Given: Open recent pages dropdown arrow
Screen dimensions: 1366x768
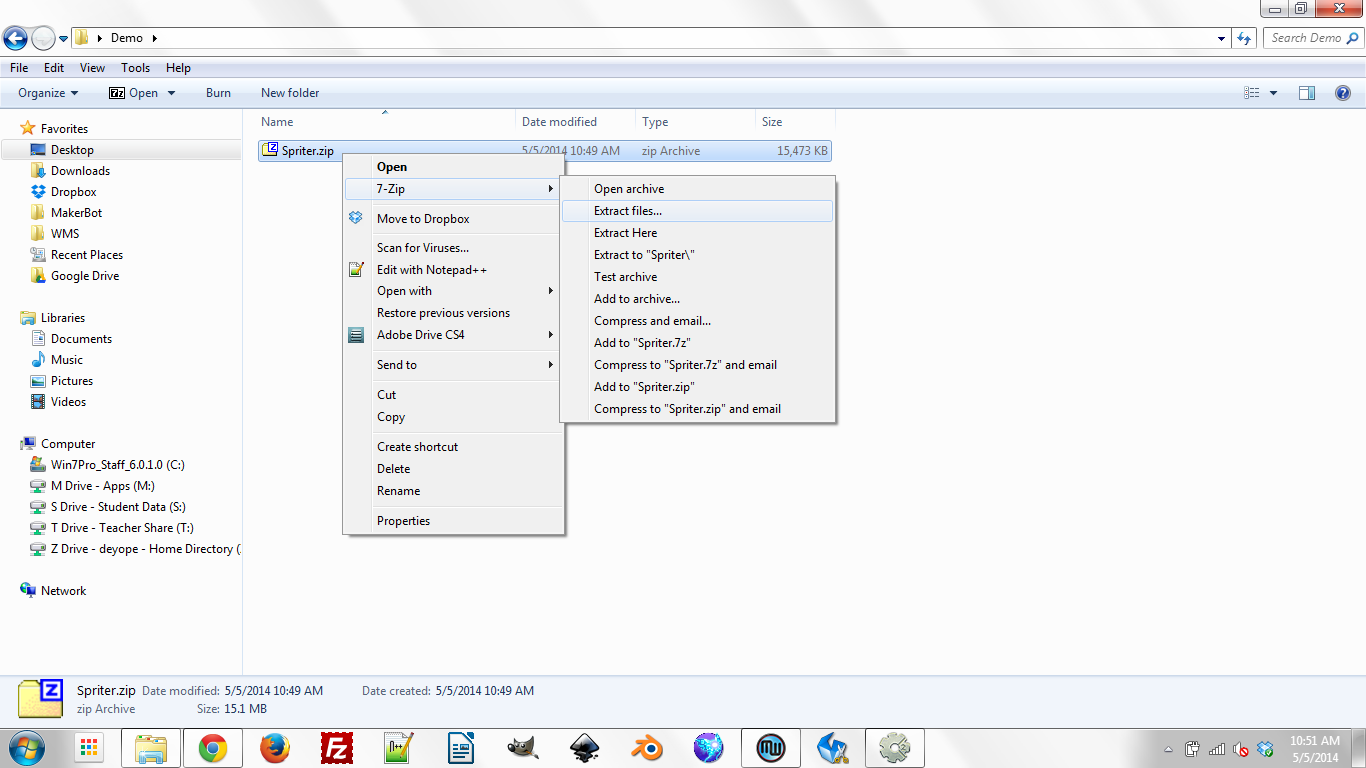Looking at the screenshot, I should (64, 39).
